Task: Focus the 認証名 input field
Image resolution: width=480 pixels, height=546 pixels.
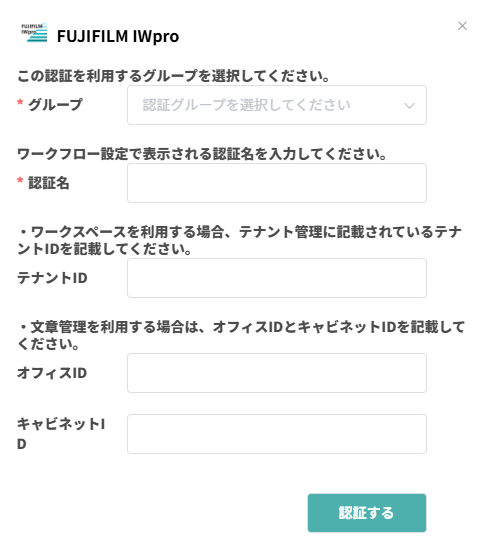Action: coord(277,183)
